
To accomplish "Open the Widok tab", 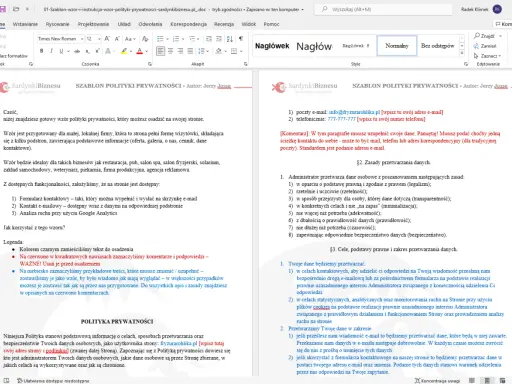I will (249, 24).
